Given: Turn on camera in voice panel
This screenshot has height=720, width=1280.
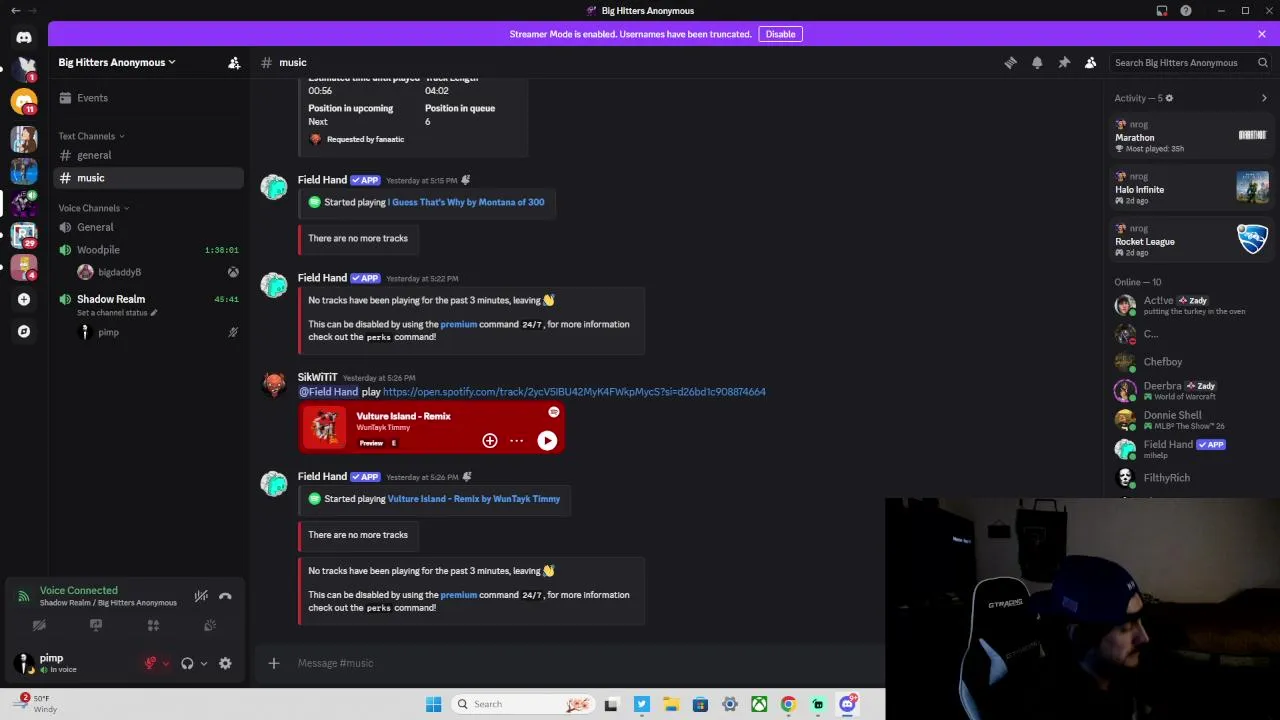Looking at the screenshot, I should coord(39,625).
